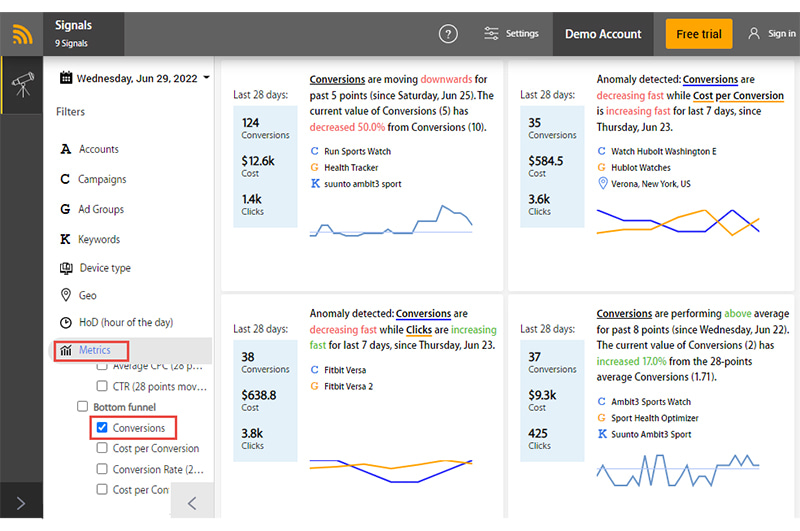
Task: Toggle the Average CPC checkbox
Action: [x=102, y=366]
